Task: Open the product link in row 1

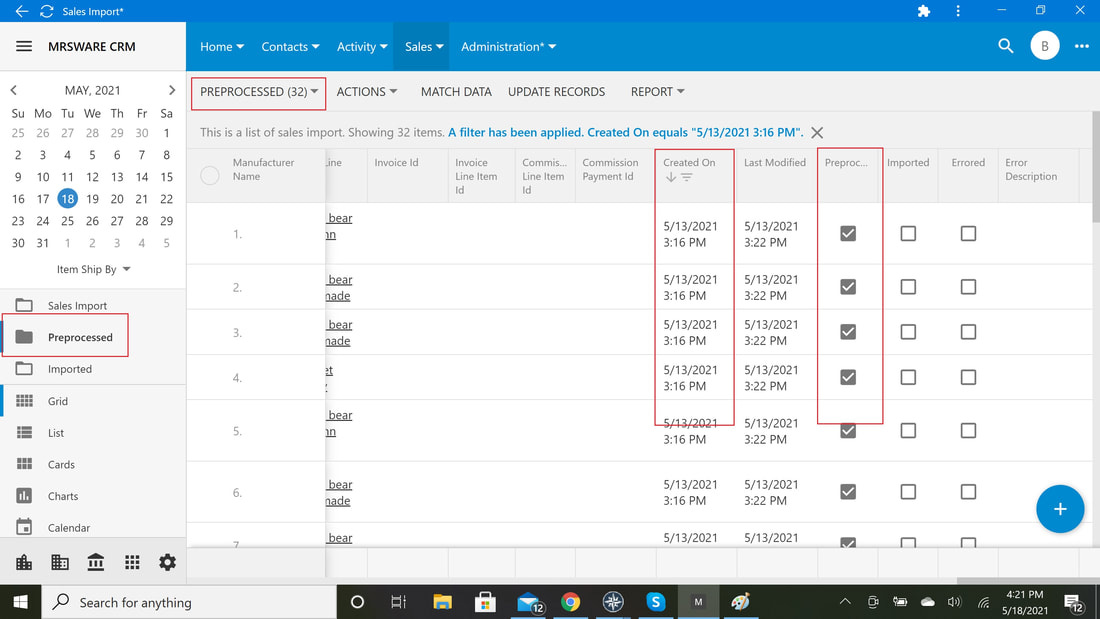Action: click(340, 226)
